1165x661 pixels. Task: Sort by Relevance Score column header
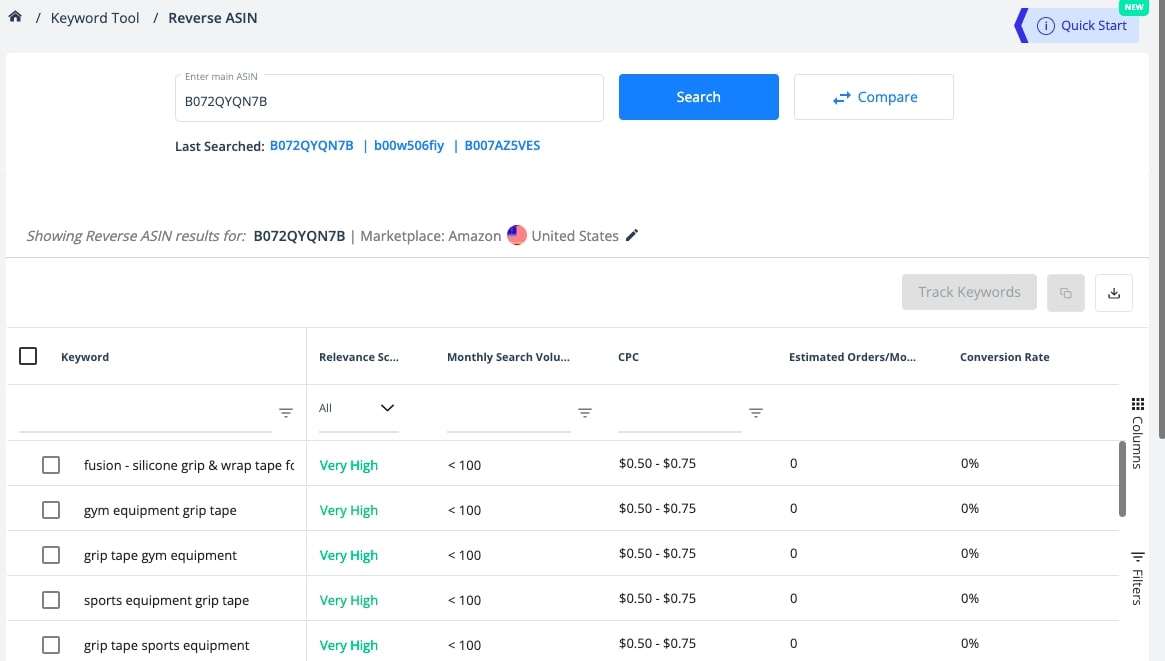pyautogui.click(x=359, y=357)
